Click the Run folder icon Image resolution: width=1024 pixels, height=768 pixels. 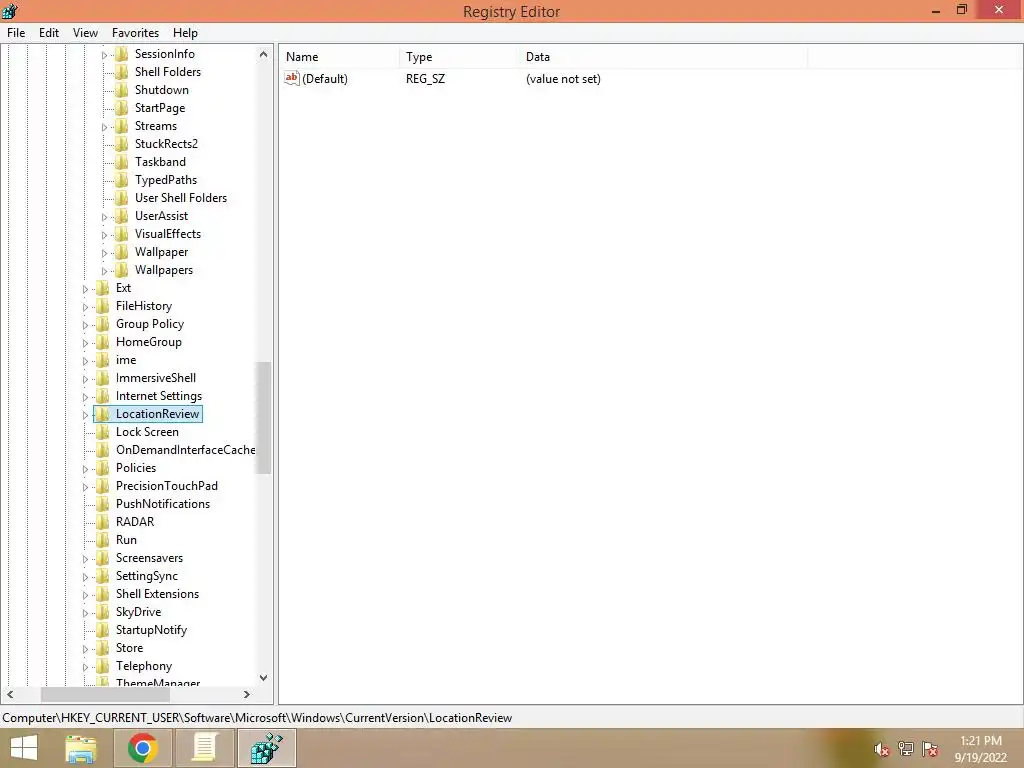pyautogui.click(x=103, y=540)
